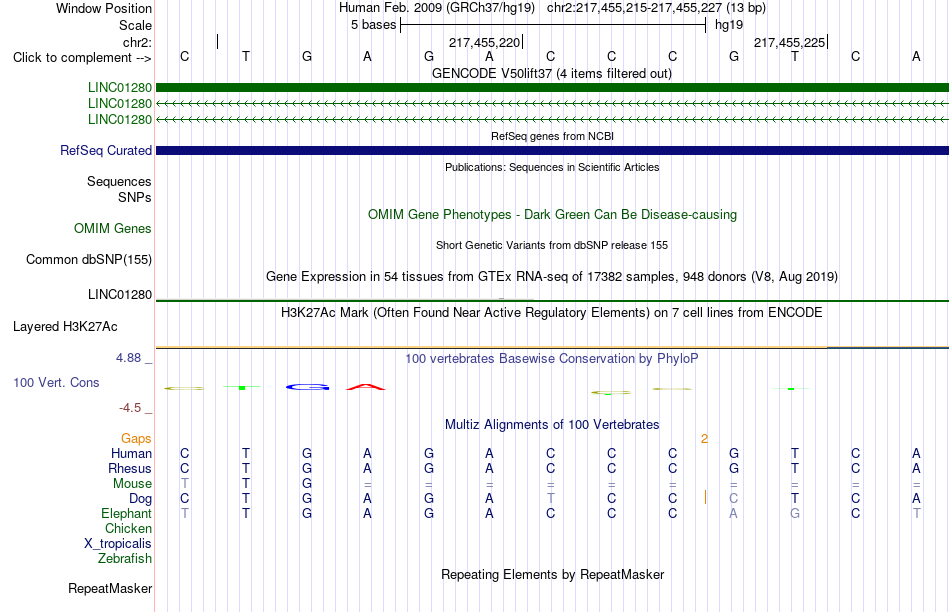Click the 'hg19' label beside the scale bar
Viewport: 950px width, 612px height.
point(729,25)
